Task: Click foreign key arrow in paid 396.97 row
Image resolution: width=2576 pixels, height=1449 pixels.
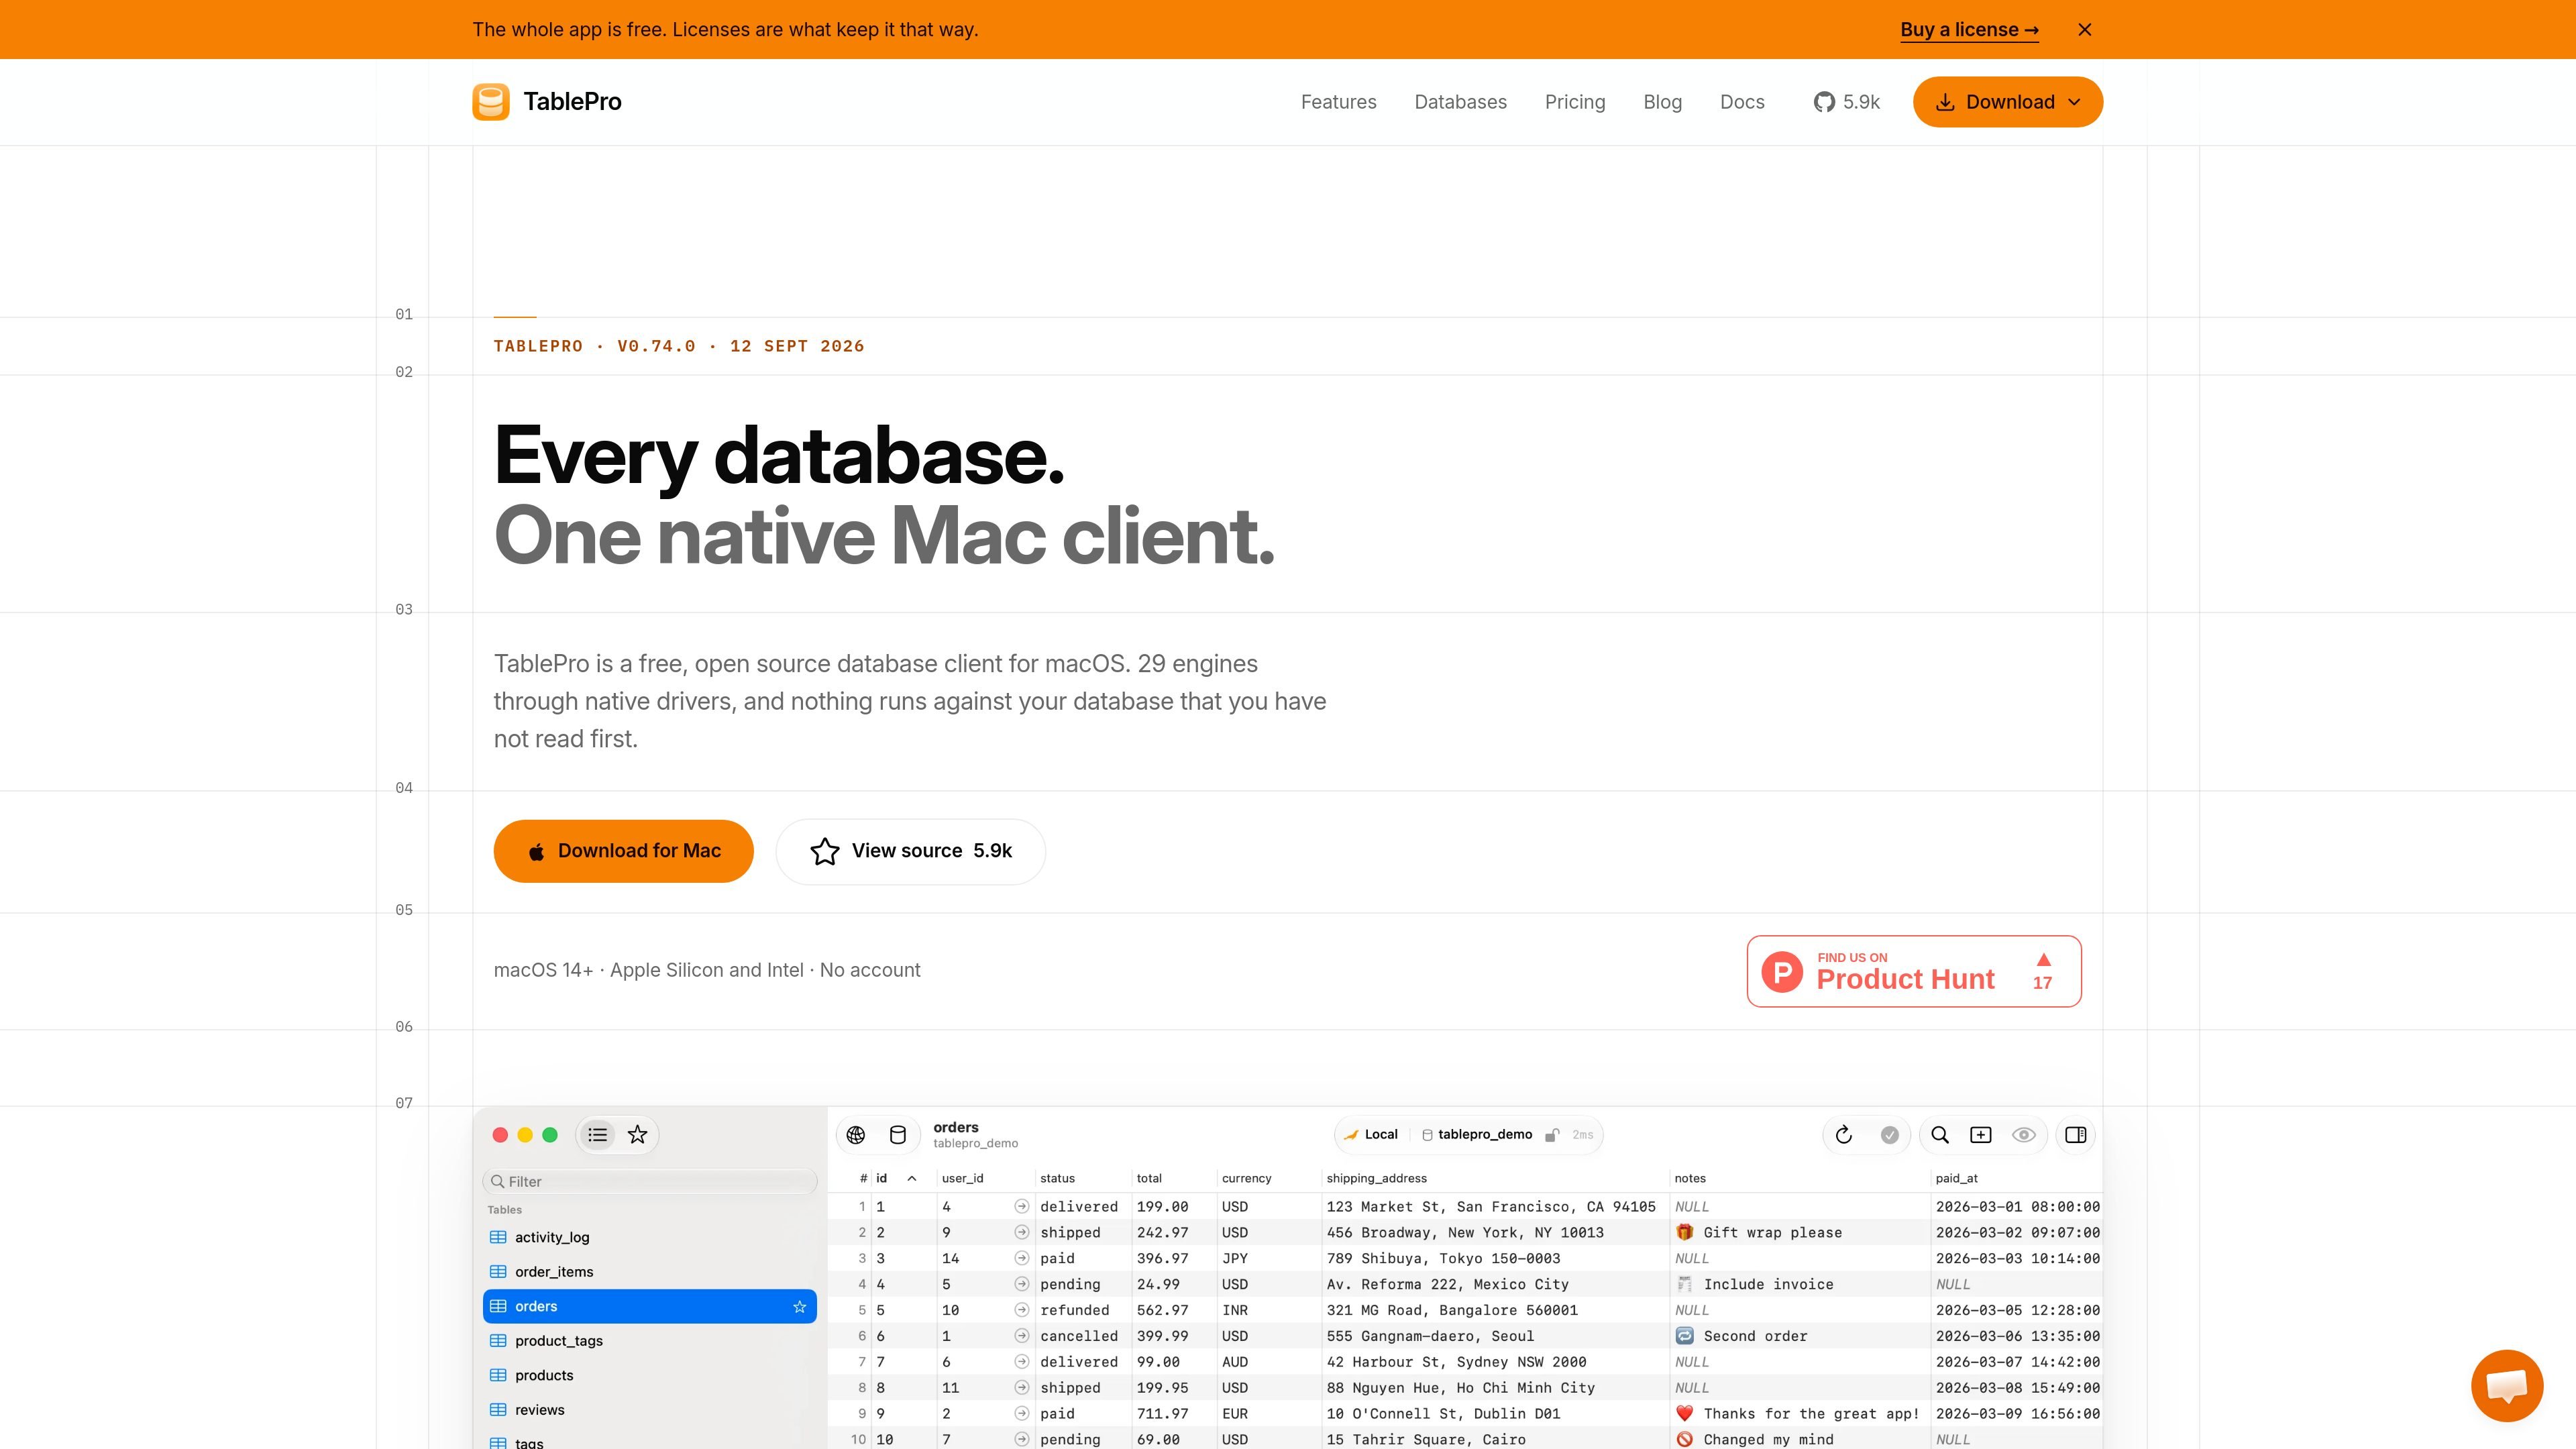Action: (1021, 1259)
